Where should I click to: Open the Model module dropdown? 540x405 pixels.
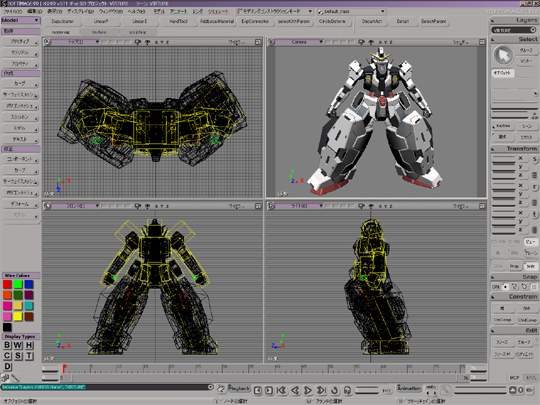21,20
